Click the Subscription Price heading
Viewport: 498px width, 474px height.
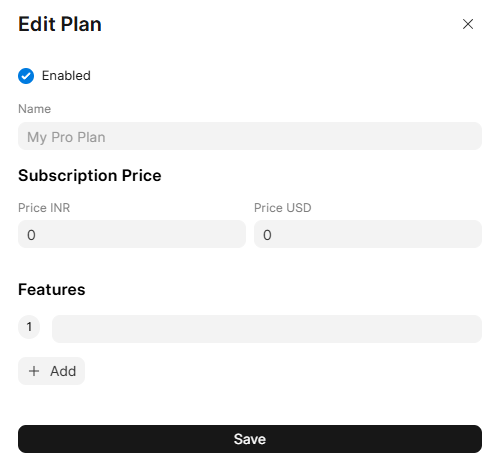(90, 176)
